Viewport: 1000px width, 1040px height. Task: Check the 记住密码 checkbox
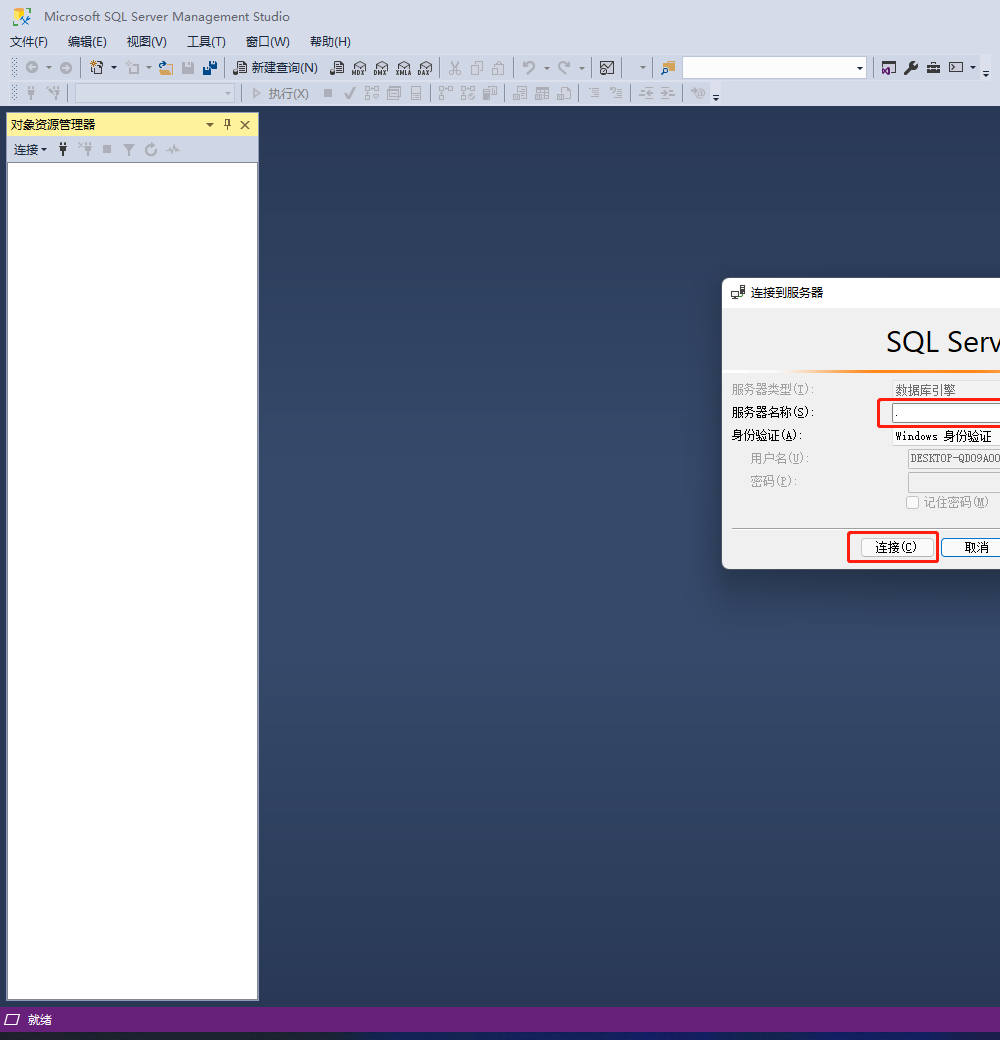point(912,502)
